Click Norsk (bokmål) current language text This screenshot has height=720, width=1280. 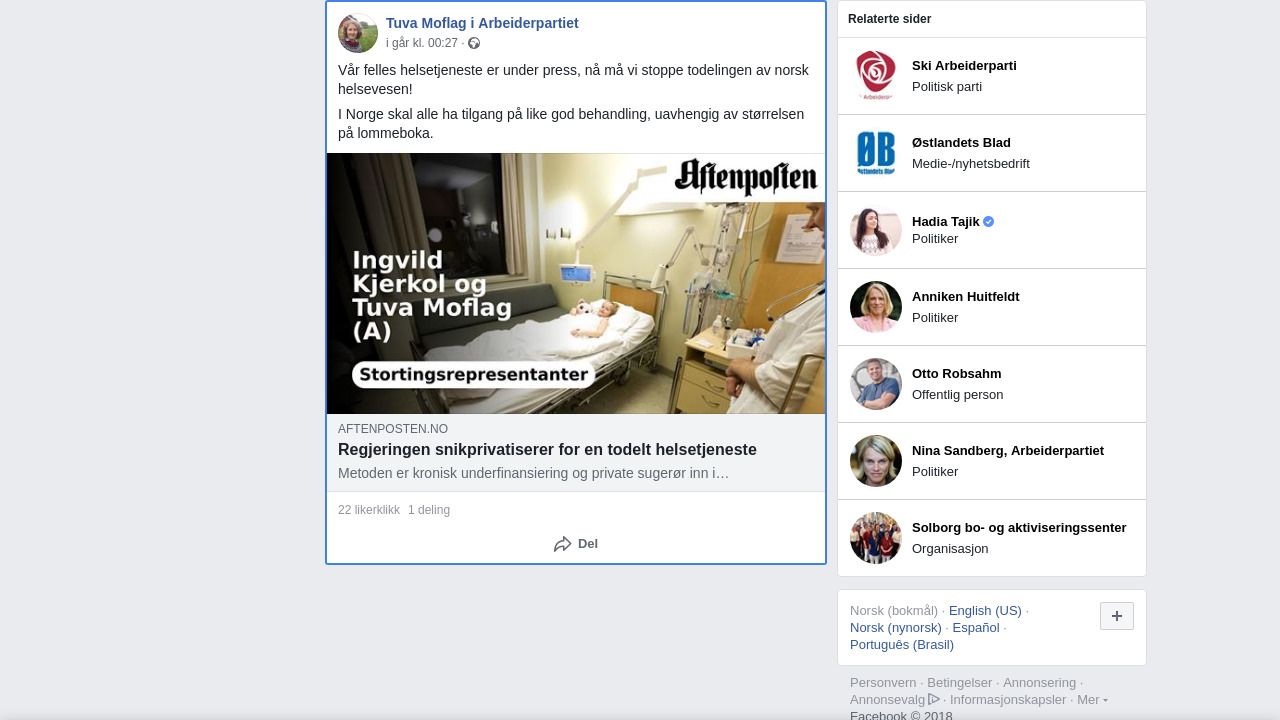[894, 611]
